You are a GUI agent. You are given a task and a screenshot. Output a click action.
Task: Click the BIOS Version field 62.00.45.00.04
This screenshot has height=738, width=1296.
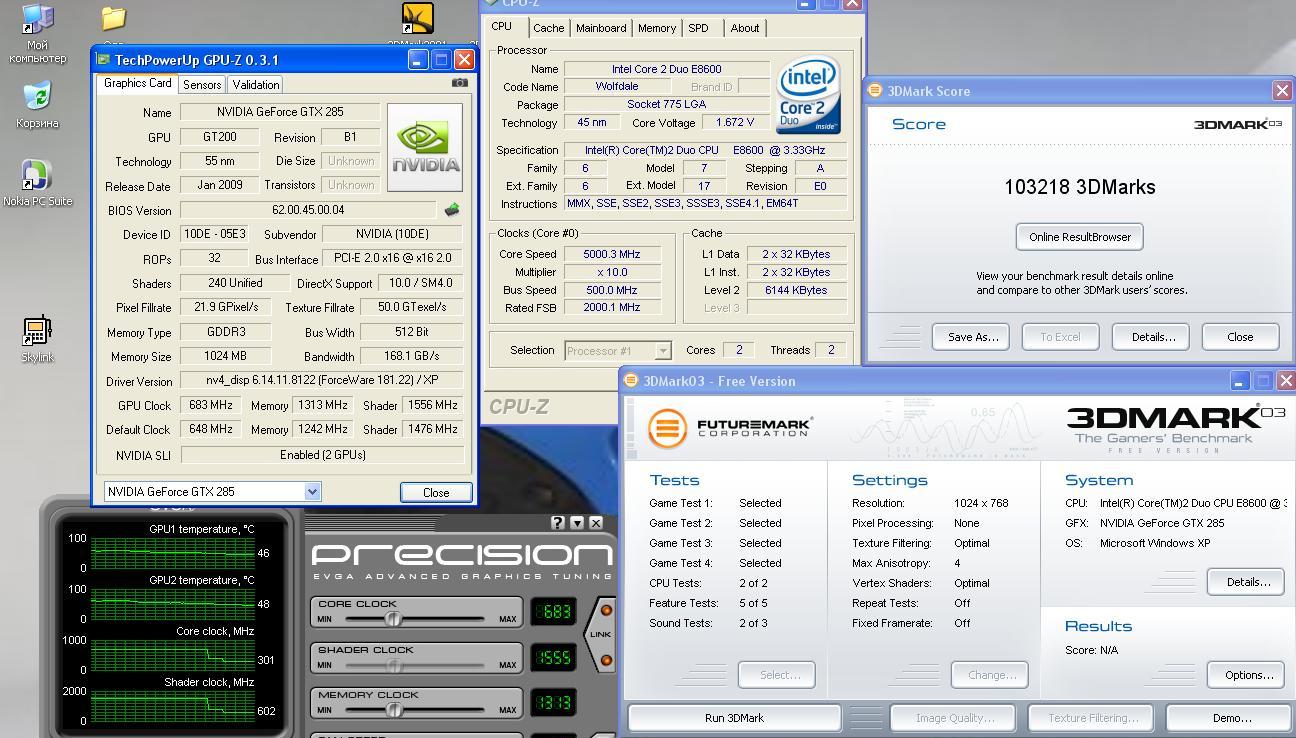pos(308,210)
